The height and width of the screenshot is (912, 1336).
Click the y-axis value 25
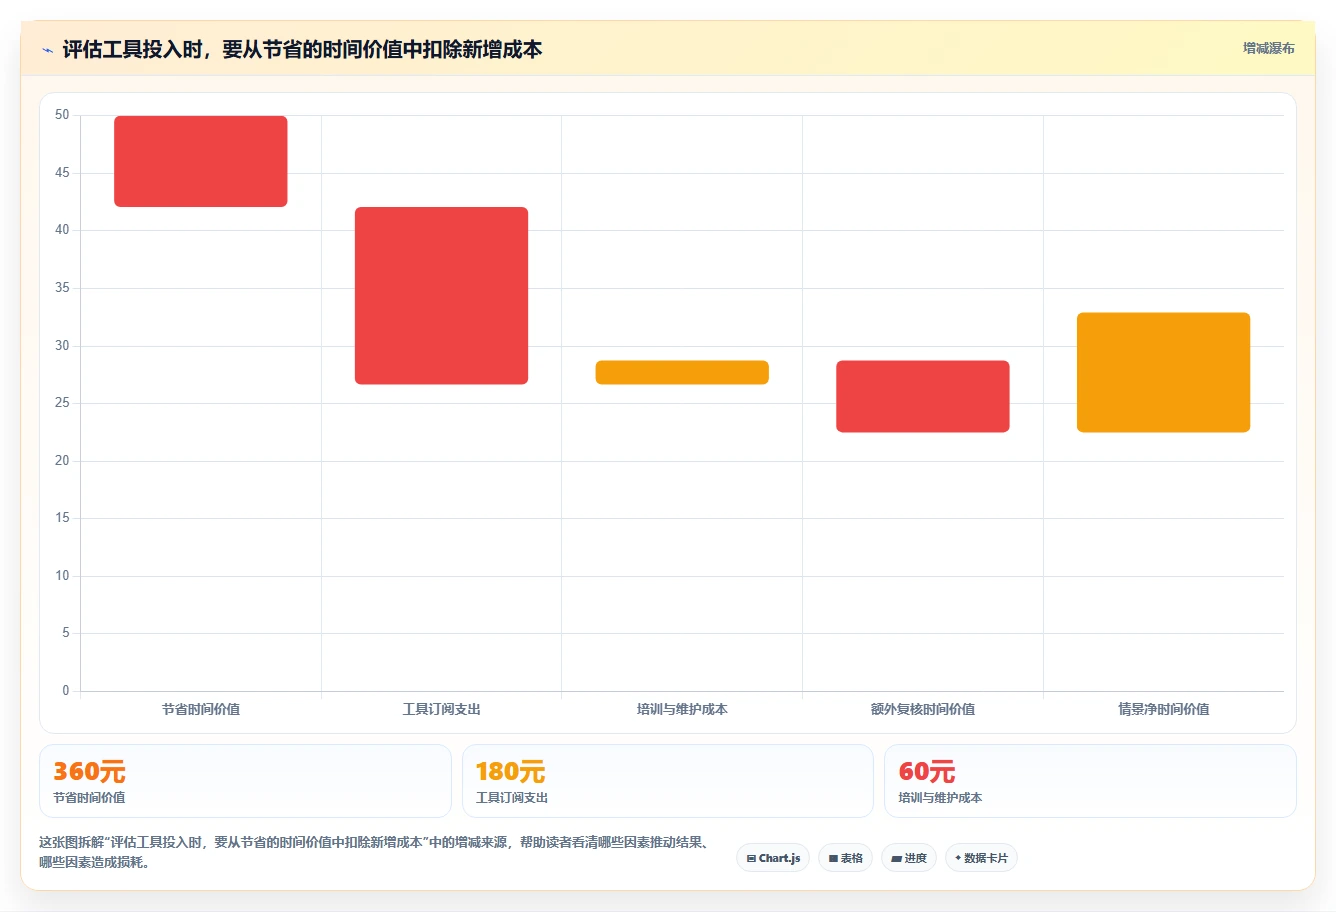click(62, 403)
